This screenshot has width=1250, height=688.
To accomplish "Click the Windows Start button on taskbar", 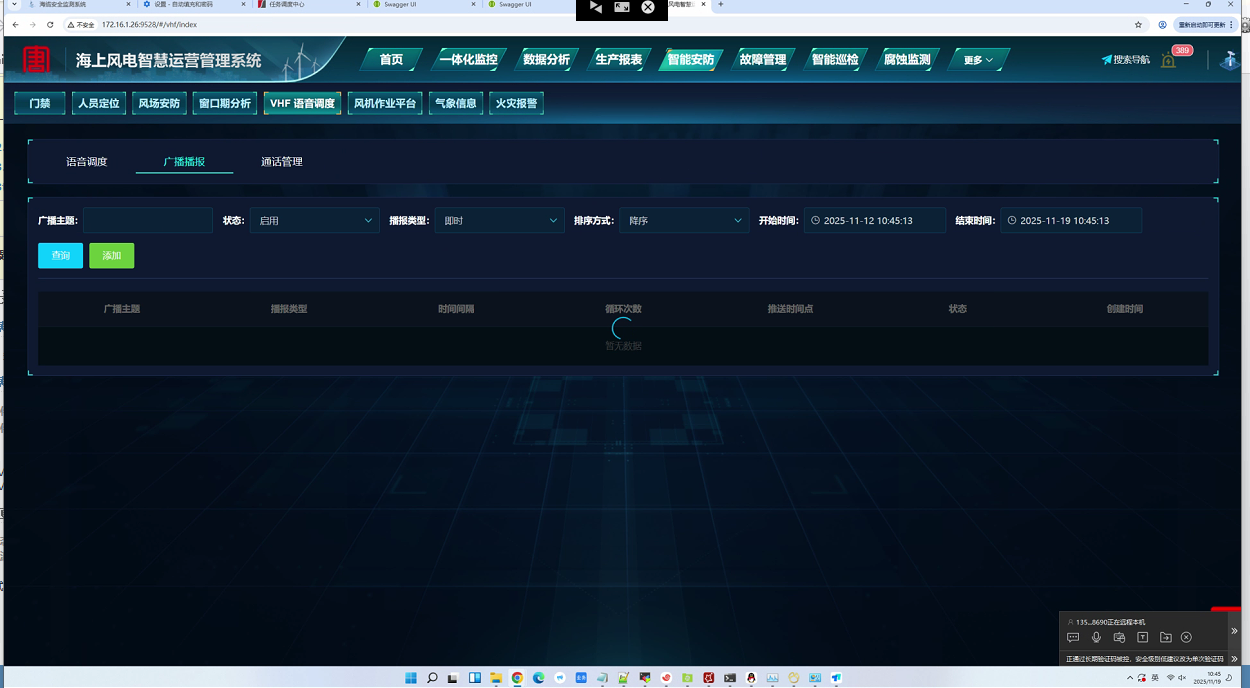I will [410, 678].
